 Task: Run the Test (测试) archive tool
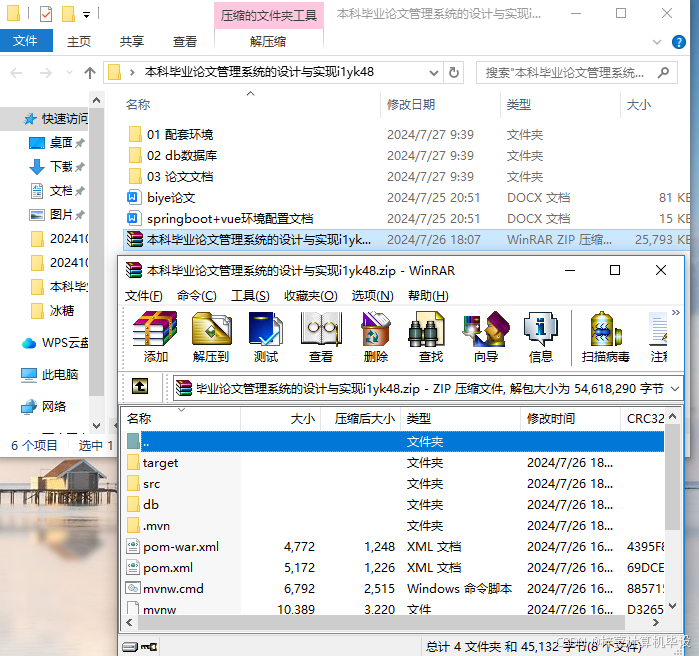point(266,336)
